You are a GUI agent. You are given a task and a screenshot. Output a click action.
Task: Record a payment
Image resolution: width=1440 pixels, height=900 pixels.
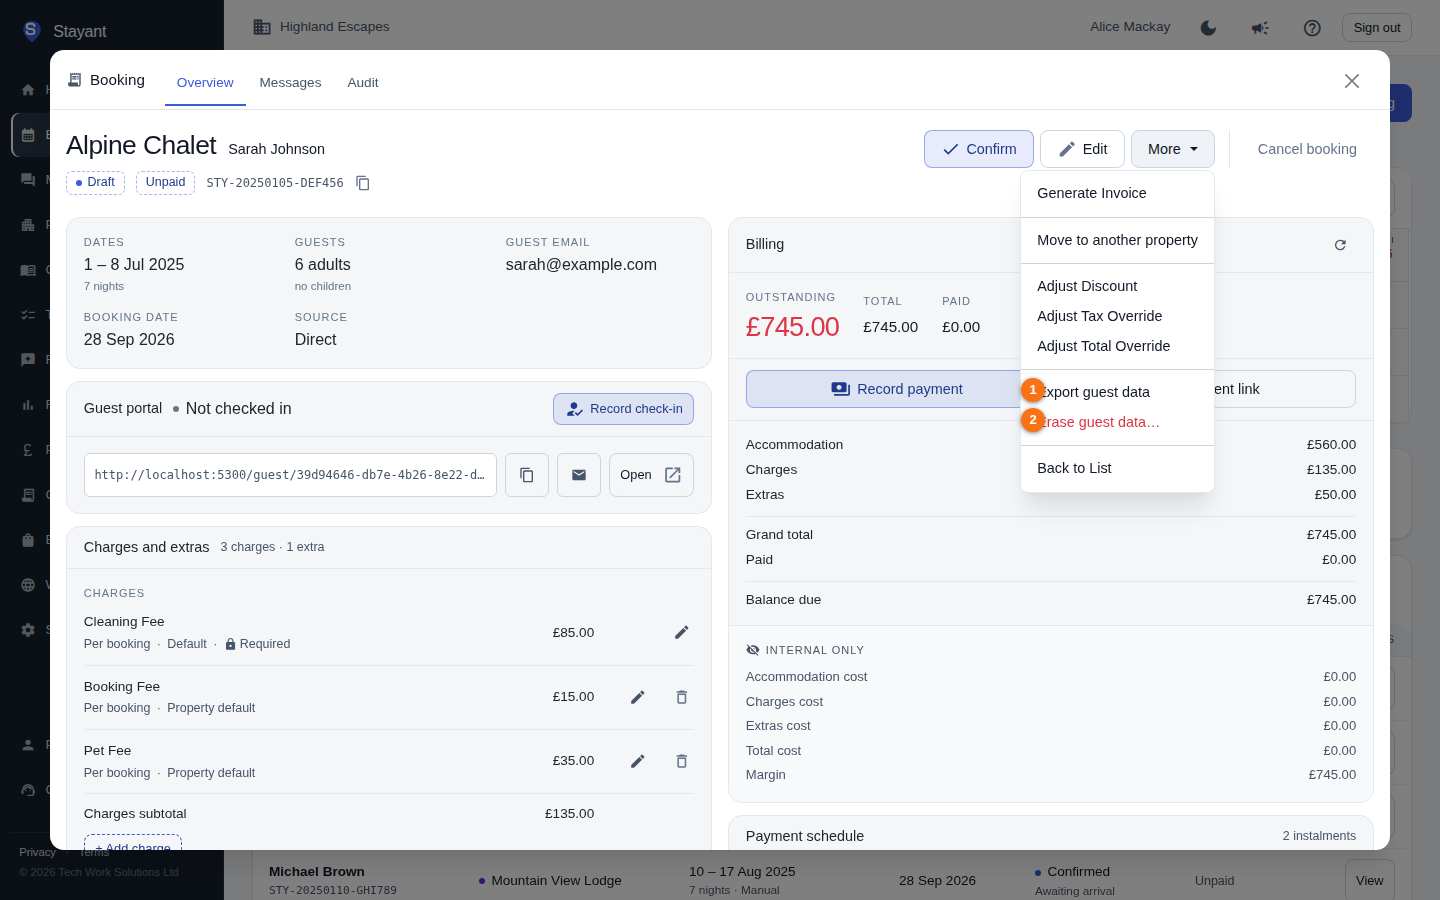[896, 389]
